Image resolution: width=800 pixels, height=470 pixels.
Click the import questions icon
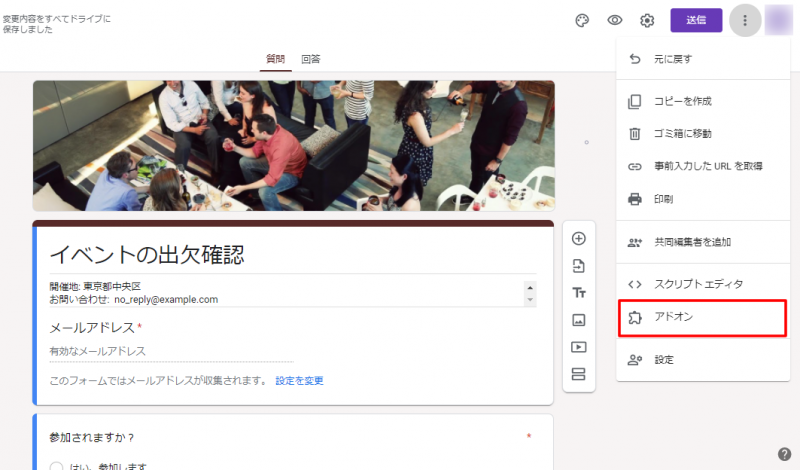click(578, 266)
